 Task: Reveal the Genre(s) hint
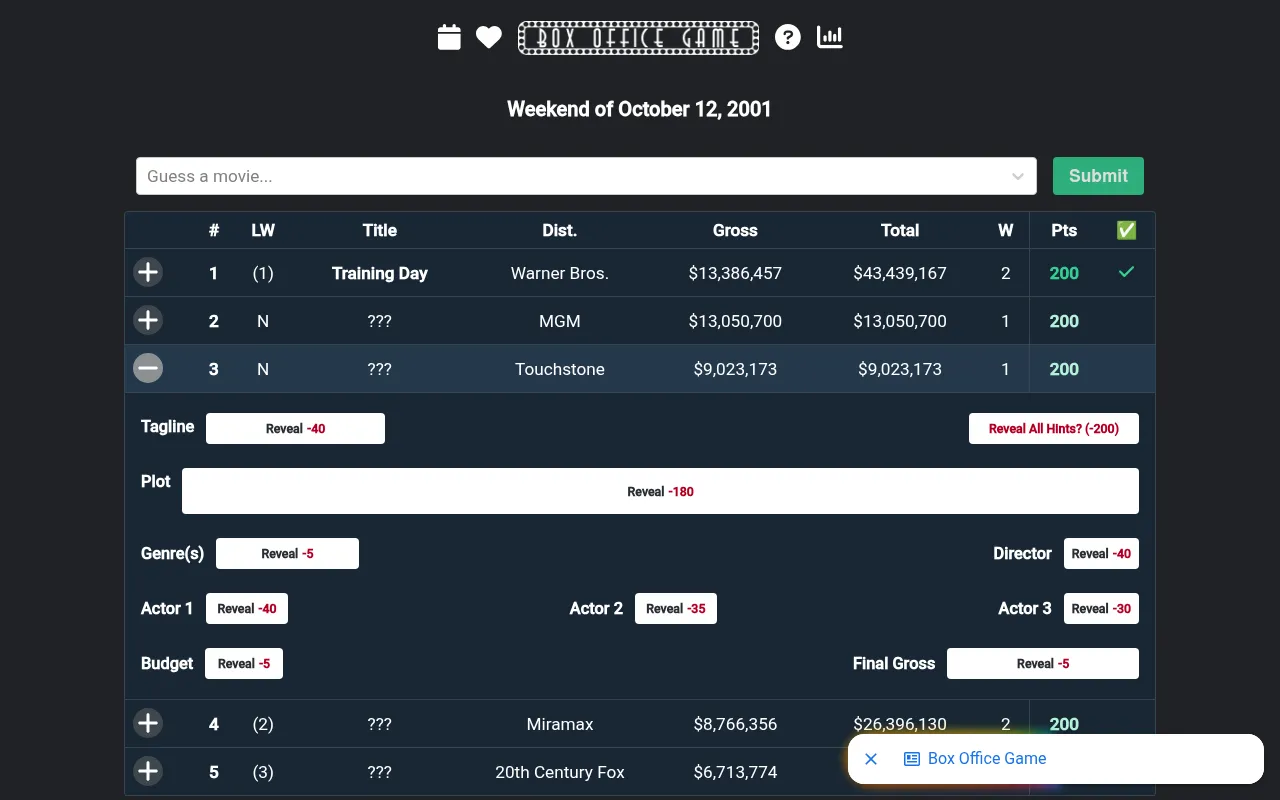pyautogui.click(x=287, y=553)
